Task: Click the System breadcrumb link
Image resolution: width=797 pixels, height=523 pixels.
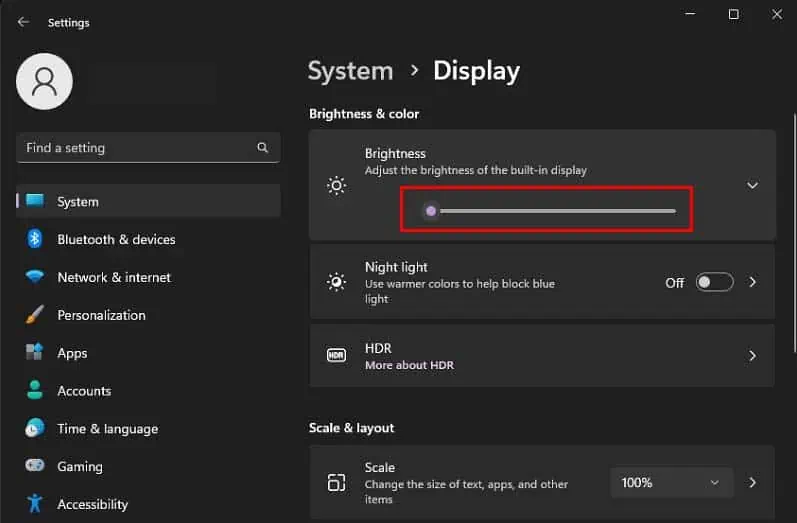Action: (x=350, y=71)
